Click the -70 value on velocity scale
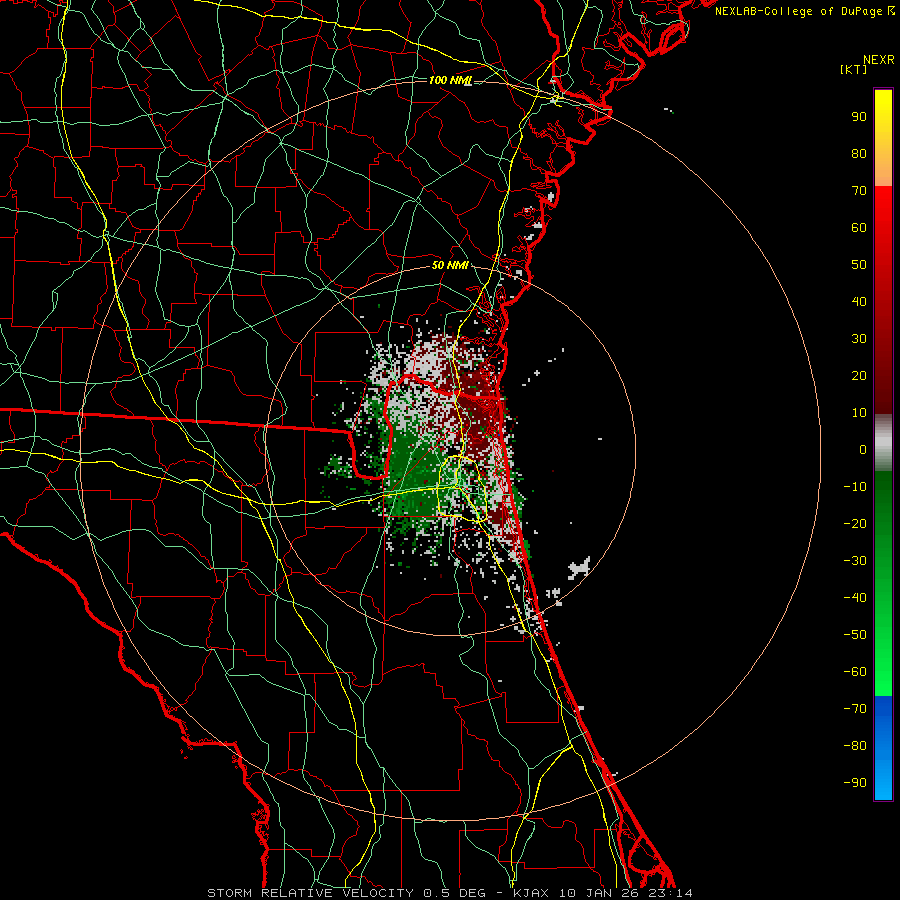The height and width of the screenshot is (900, 900). (x=855, y=709)
